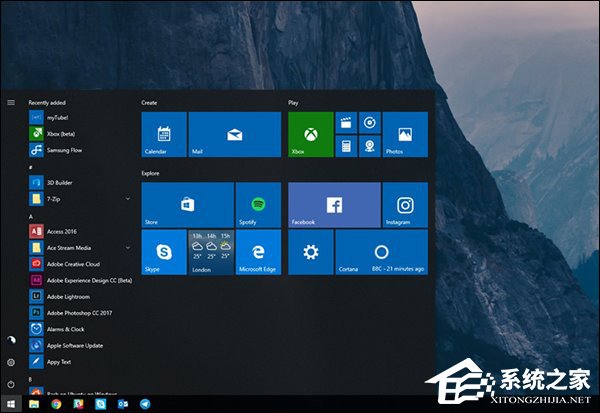Launch the Spotify tile
Viewport: 600px width, 413px height.
point(258,205)
